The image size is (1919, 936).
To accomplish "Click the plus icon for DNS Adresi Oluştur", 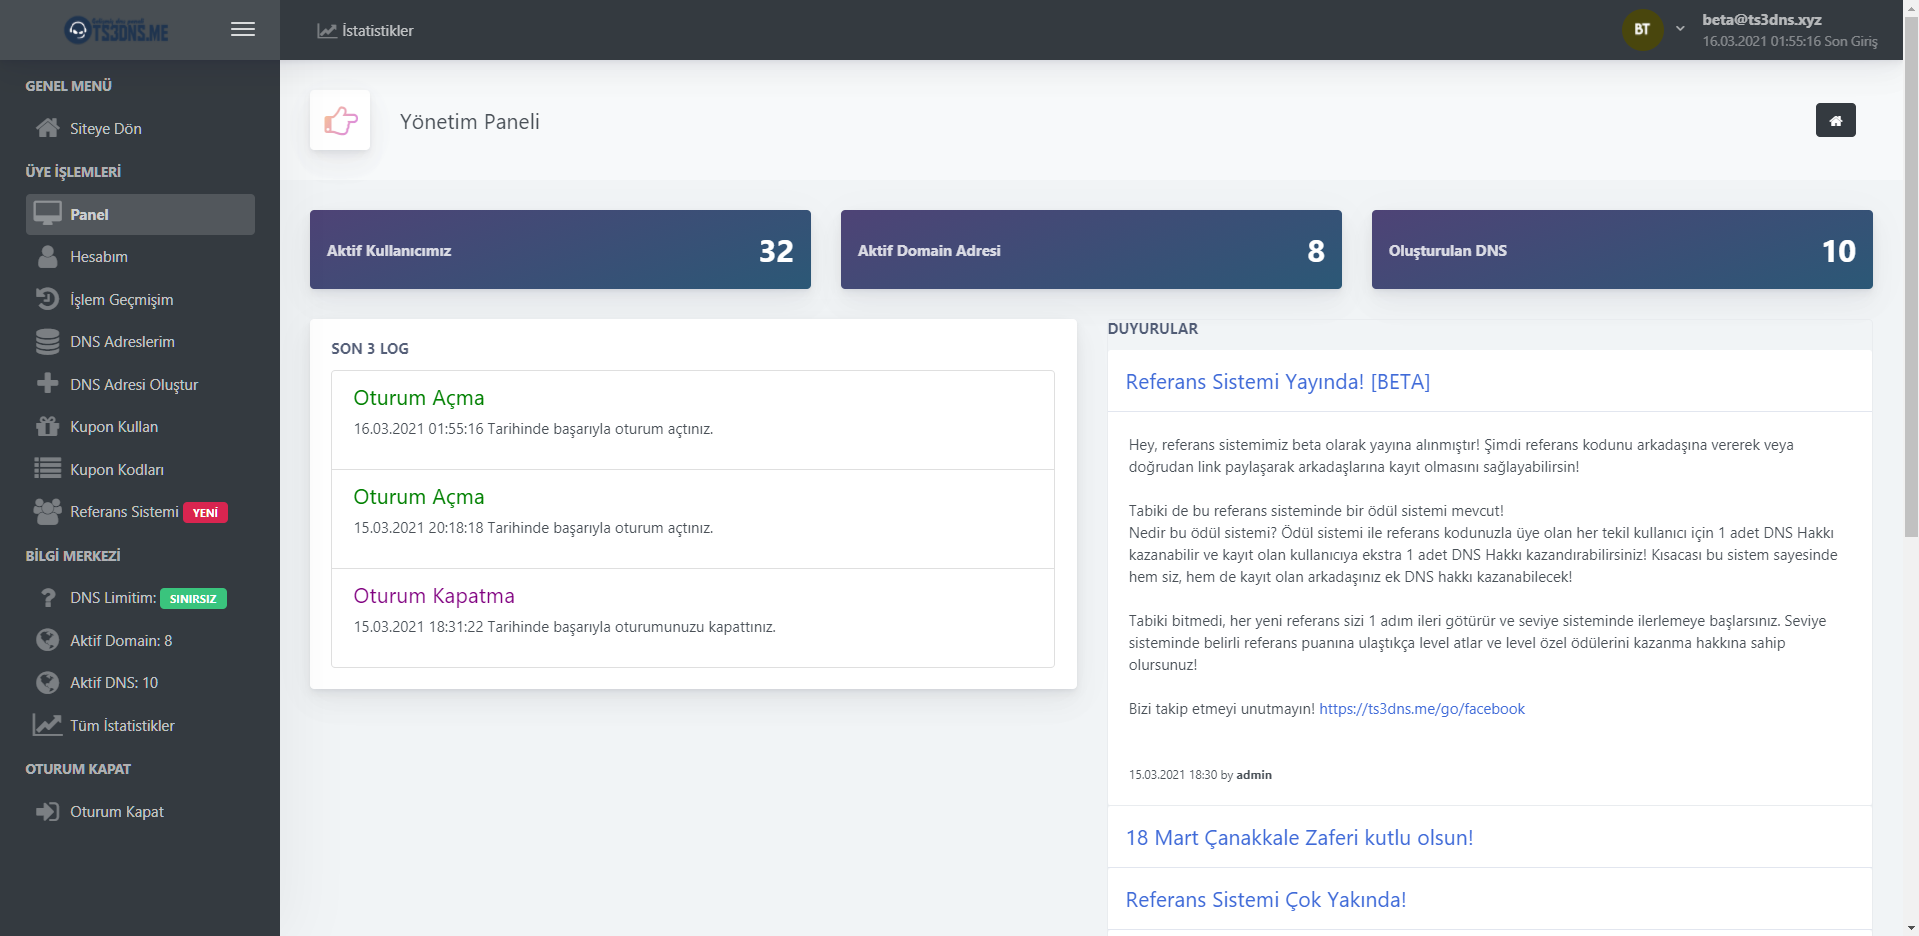I will click(x=47, y=384).
